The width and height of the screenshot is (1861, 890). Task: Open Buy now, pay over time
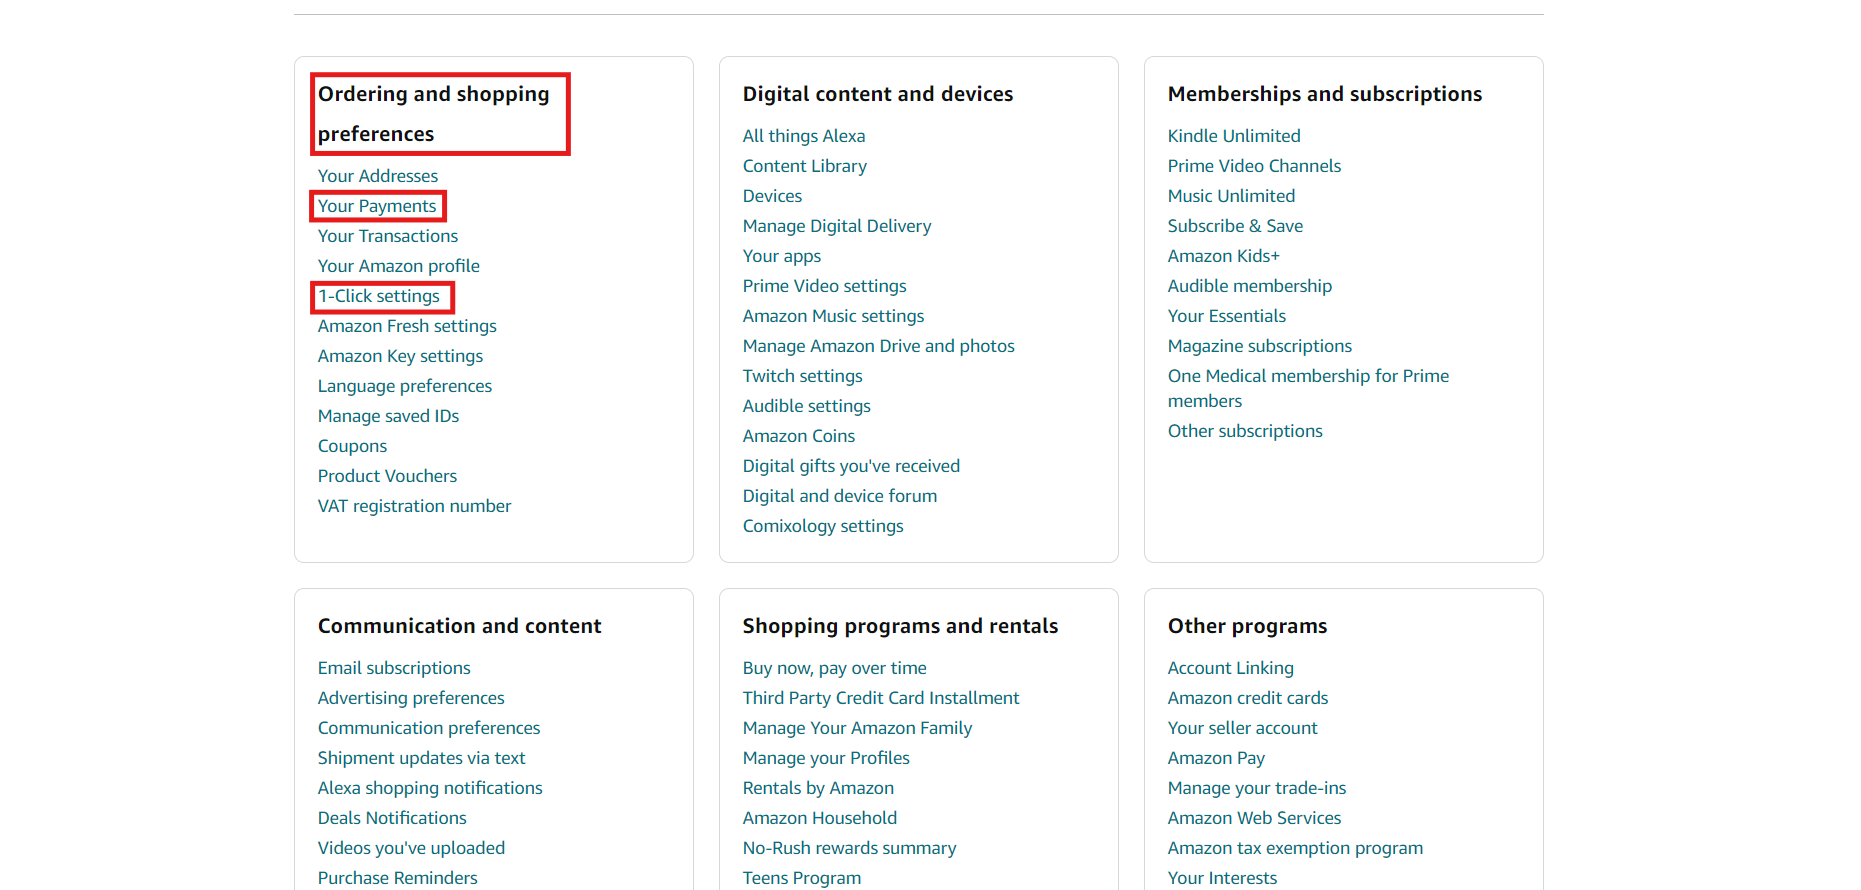click(x=835, y=668)
